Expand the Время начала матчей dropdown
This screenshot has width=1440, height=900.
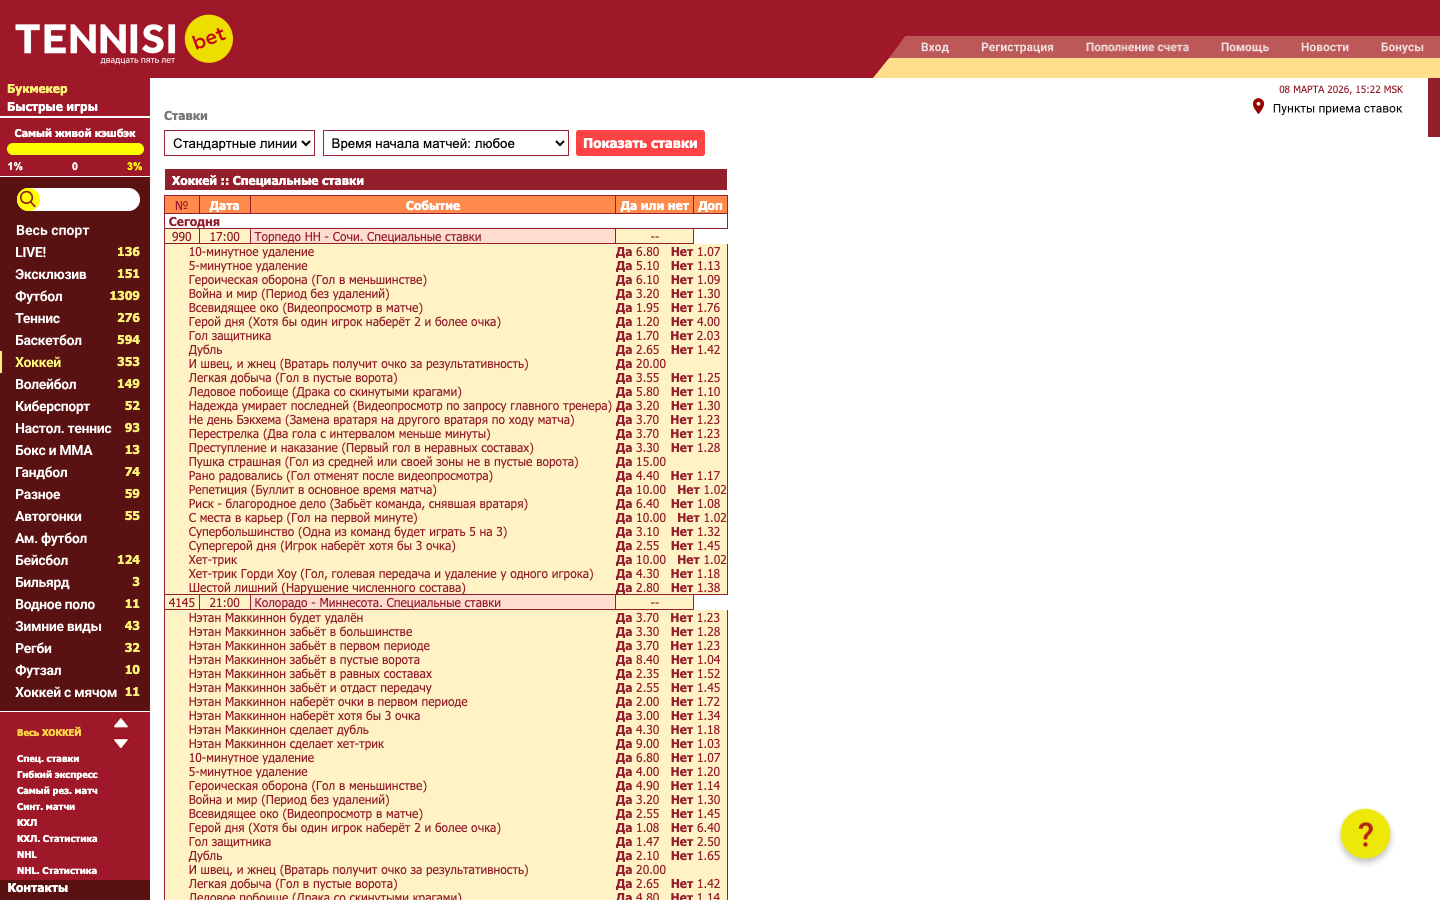446,143
